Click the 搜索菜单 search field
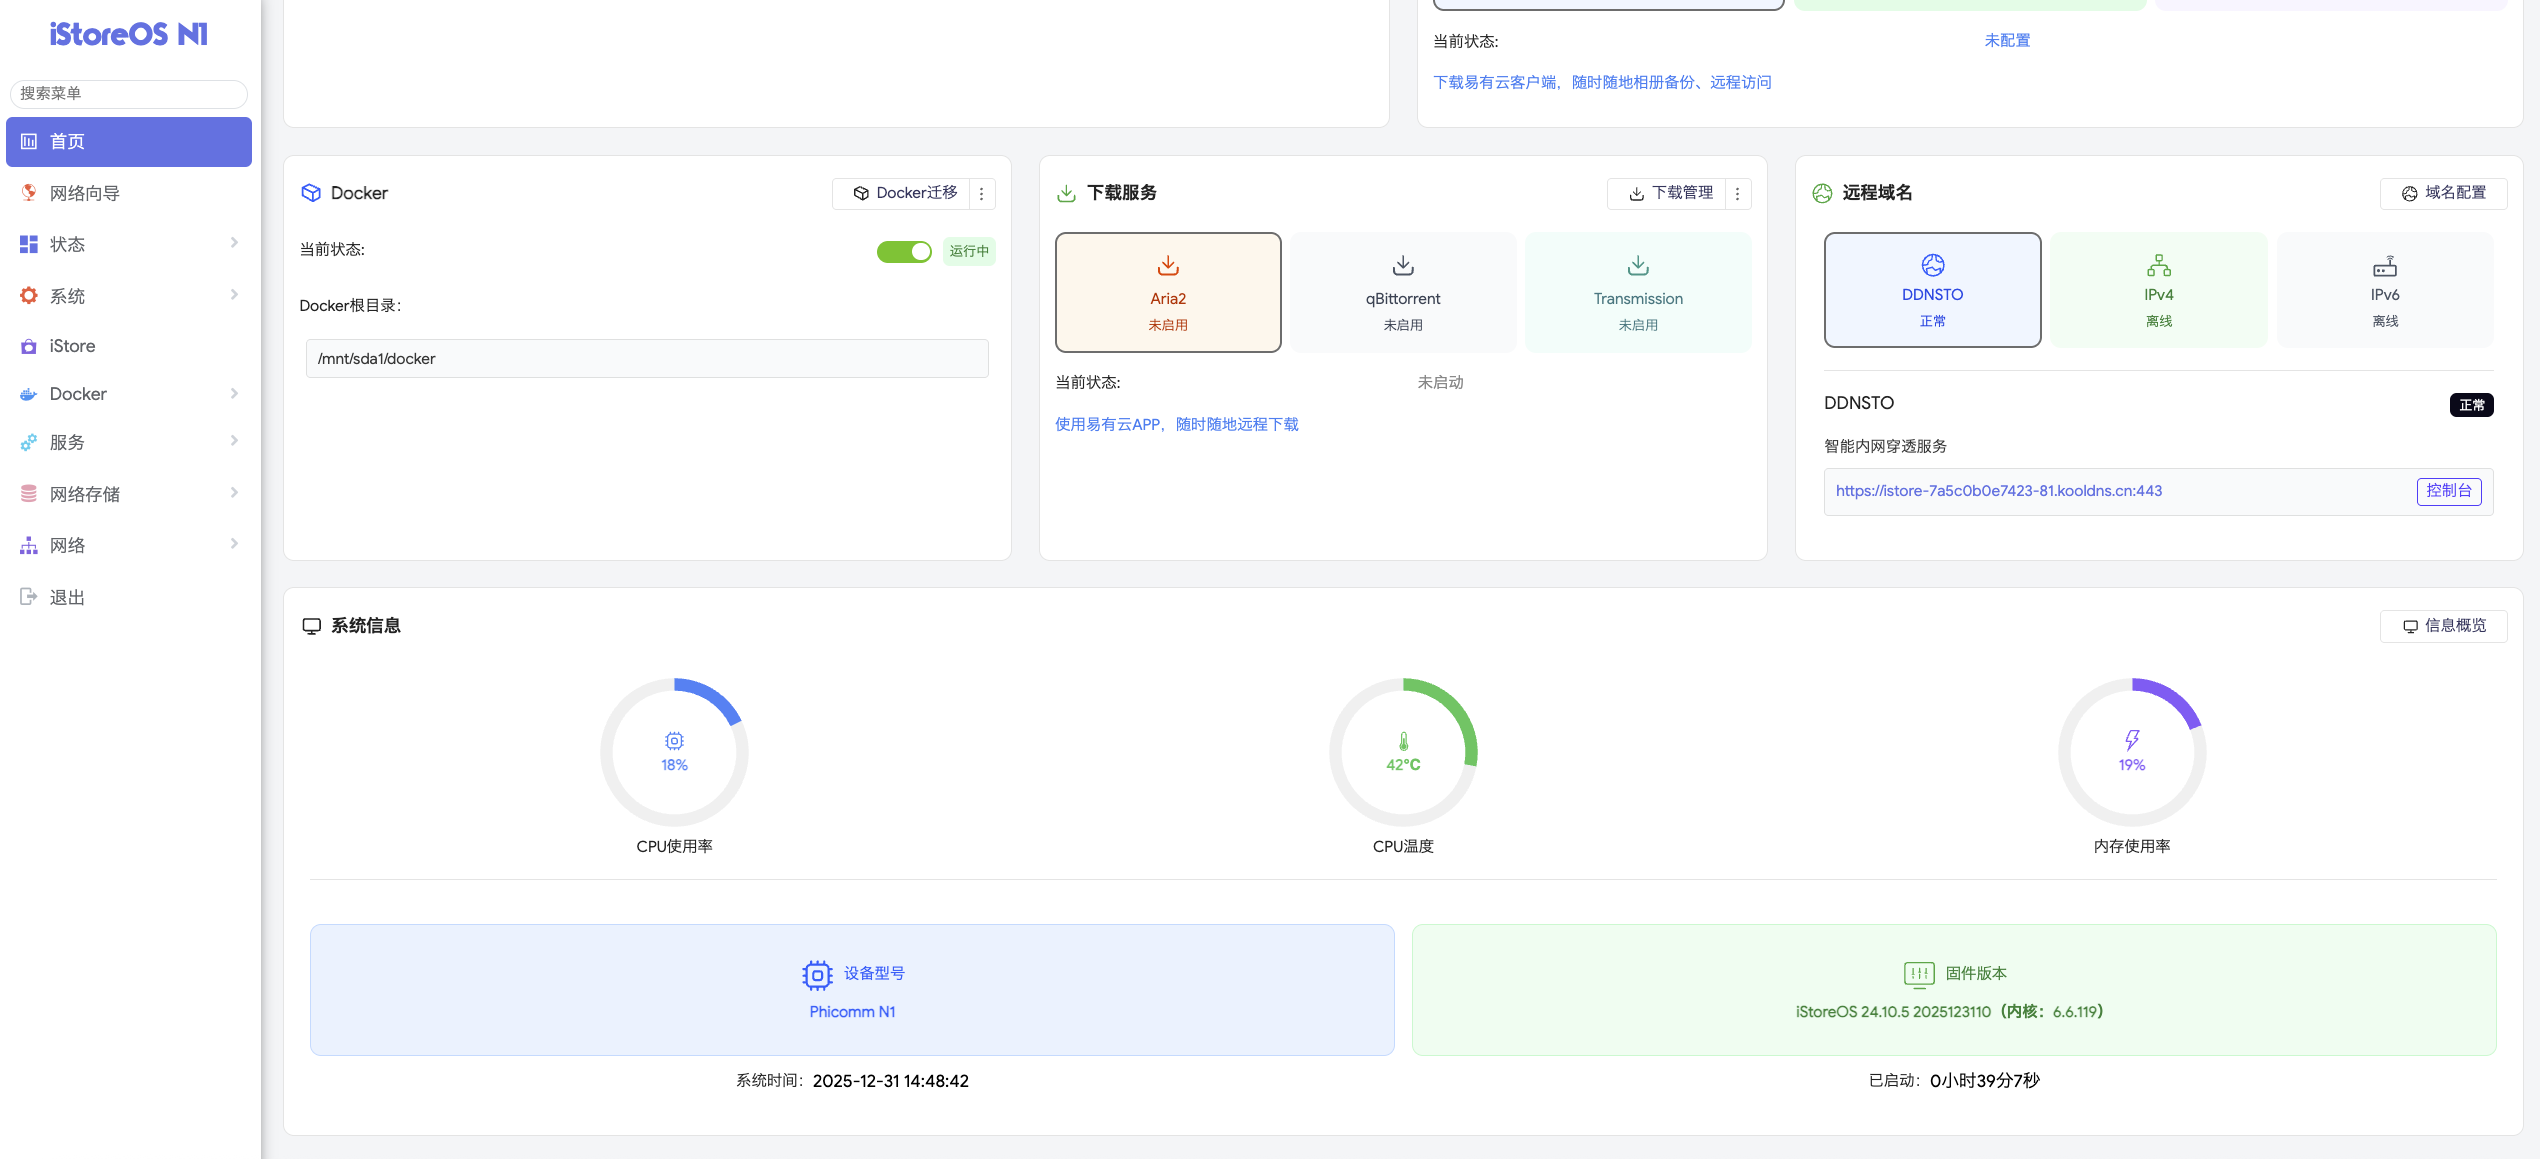Viewport: 2540px width, 1159px height. [128, 93]
